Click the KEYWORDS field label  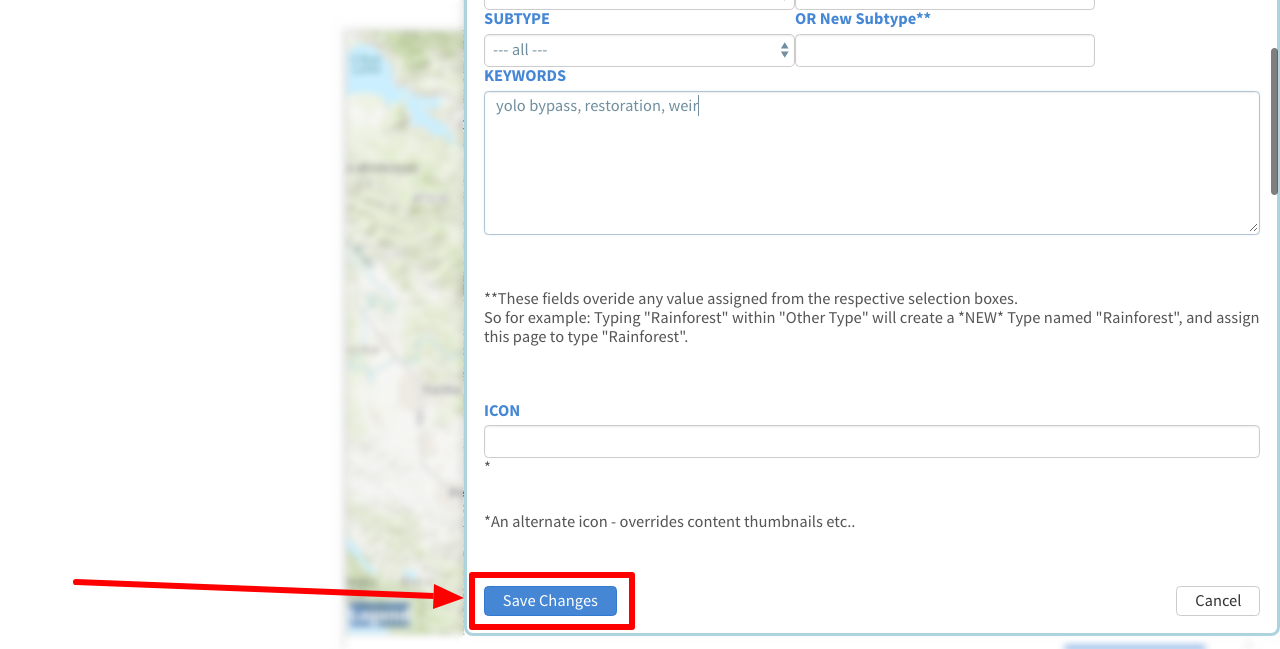pos(524,76)
